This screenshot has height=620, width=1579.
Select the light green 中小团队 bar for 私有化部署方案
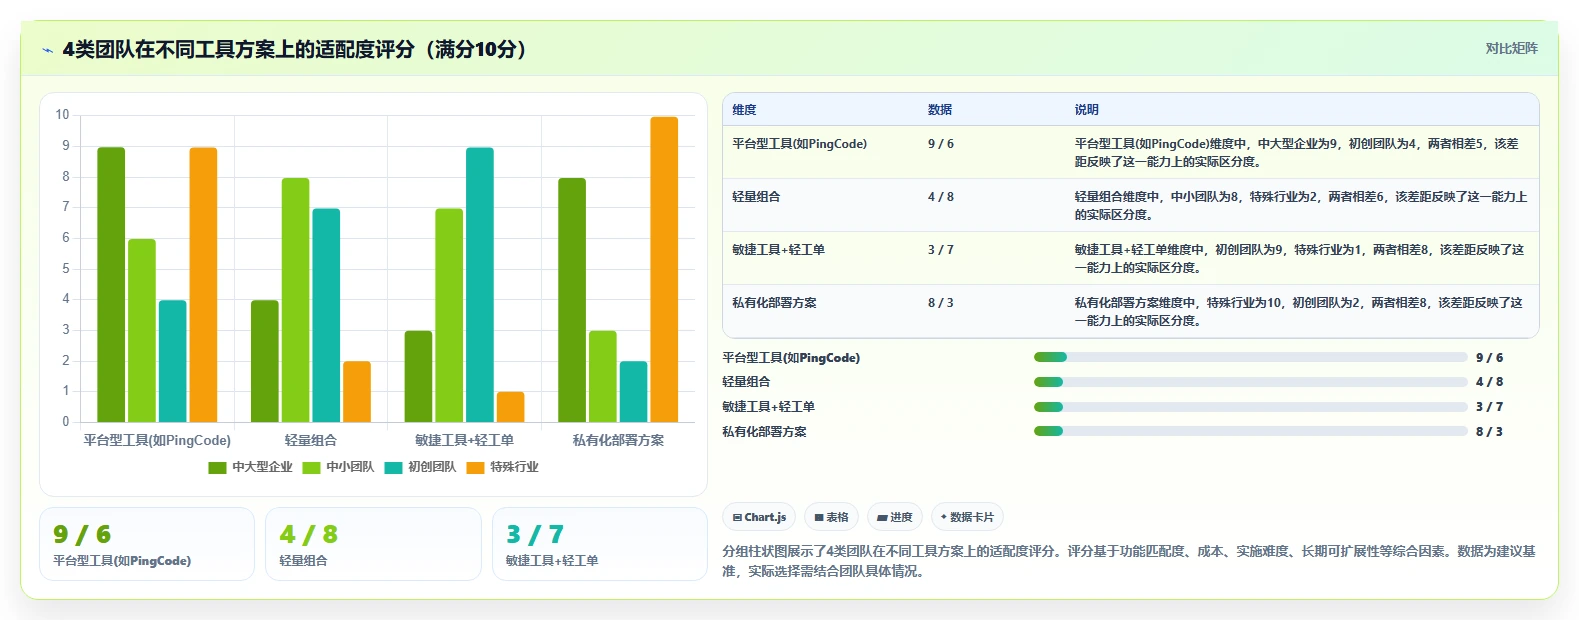[x=602, y=376]
